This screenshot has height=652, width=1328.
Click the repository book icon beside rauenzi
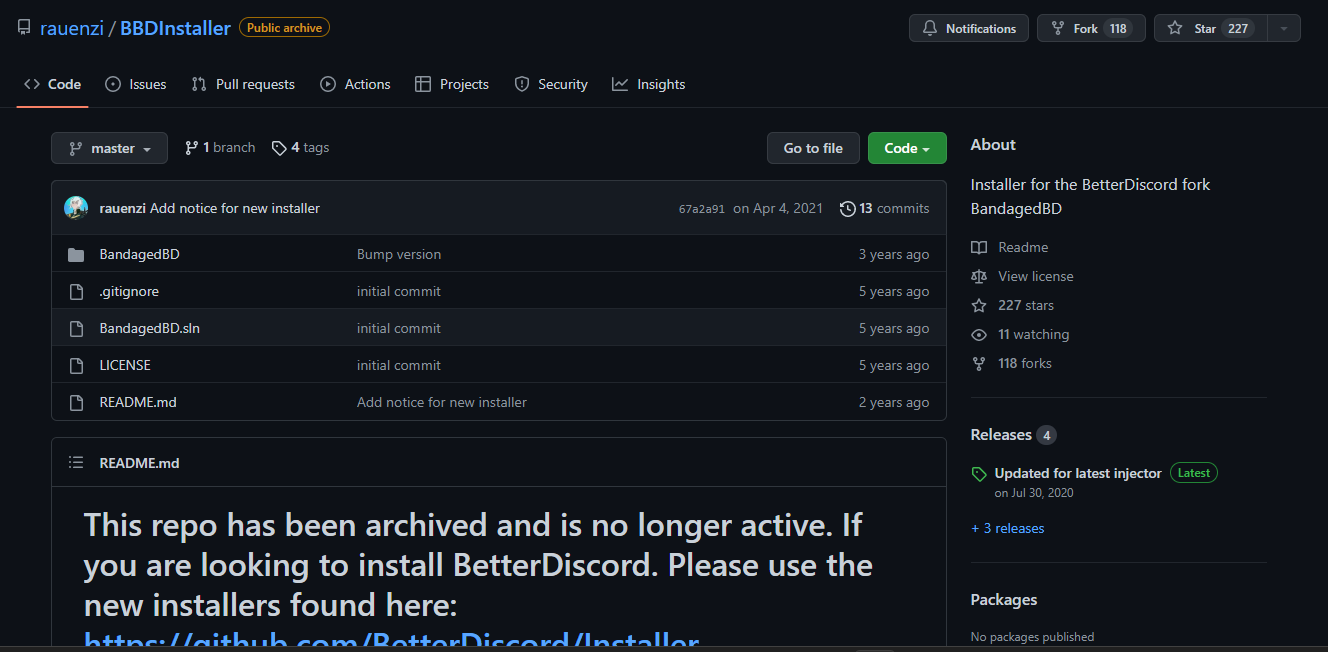24,28
